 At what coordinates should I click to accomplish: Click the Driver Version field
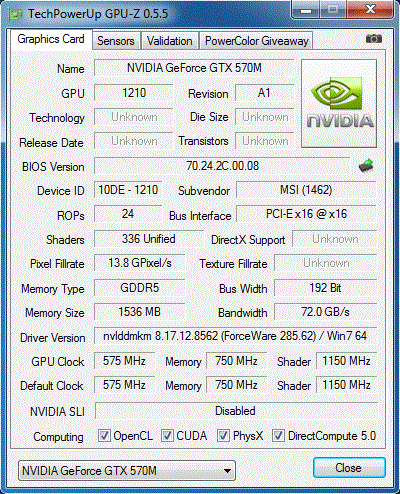pyautogui.click(x=235, y=336)
